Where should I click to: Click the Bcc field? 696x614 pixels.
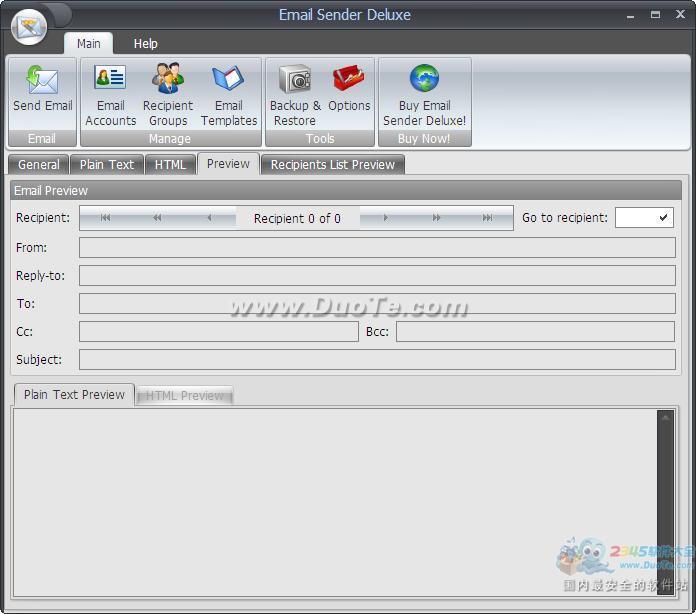click(x=535, y=332)
